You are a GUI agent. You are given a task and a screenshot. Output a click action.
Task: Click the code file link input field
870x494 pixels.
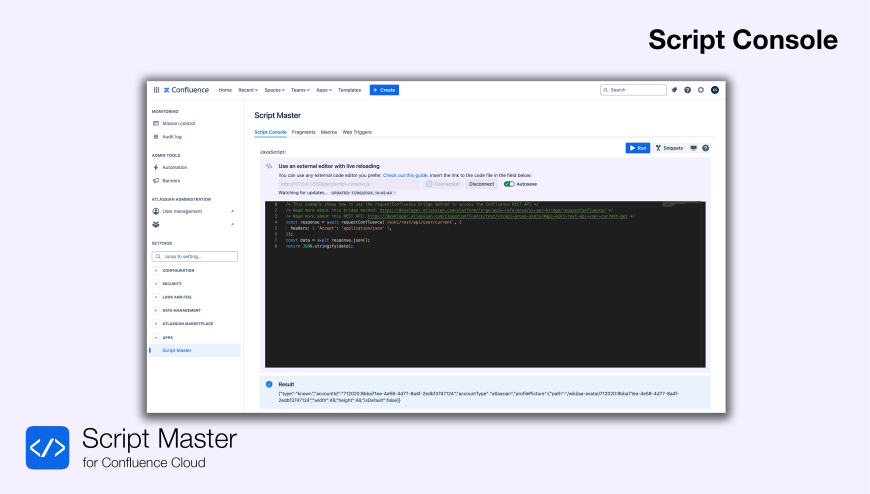349,184
